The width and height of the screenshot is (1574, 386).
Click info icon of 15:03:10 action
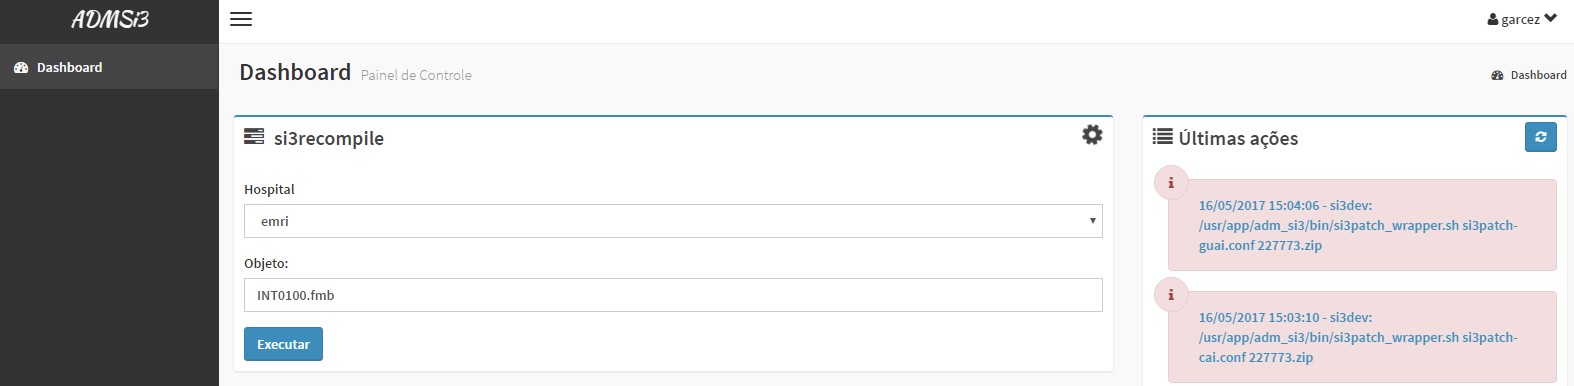tap(1171, 295)
